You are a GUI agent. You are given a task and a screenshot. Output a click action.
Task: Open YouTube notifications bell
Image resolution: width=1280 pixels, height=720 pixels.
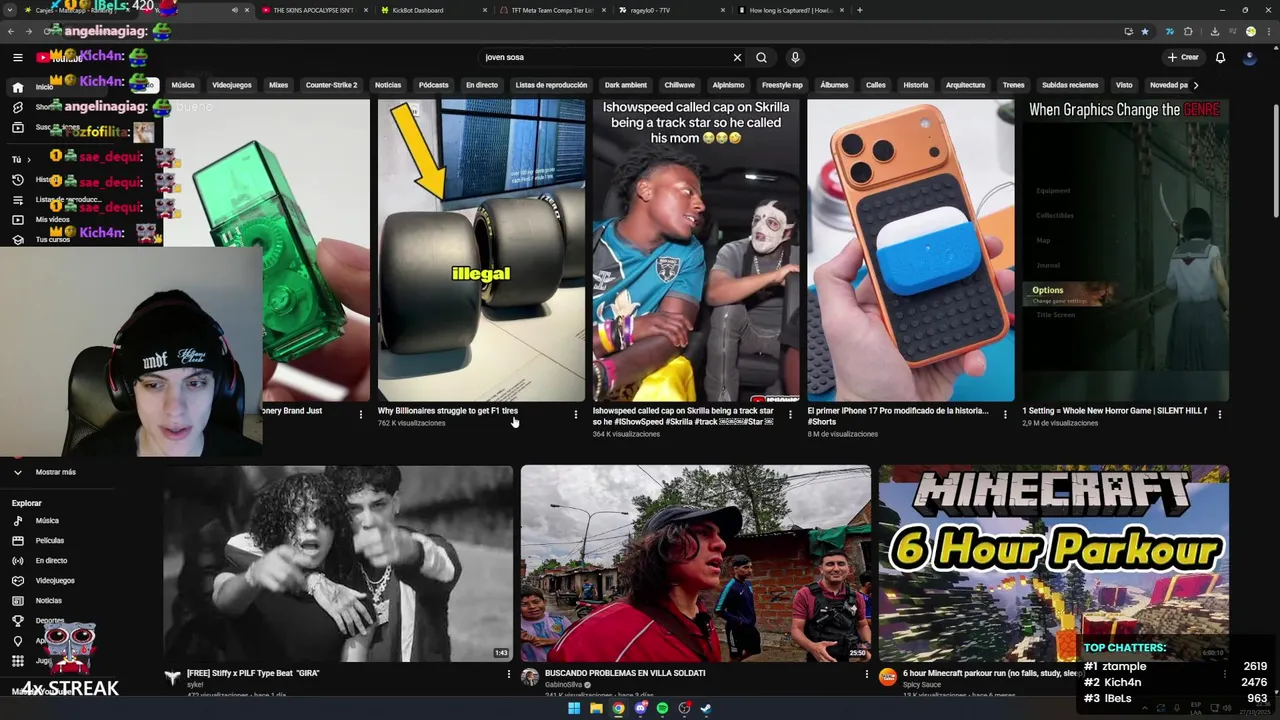[x=1220, y=57]
